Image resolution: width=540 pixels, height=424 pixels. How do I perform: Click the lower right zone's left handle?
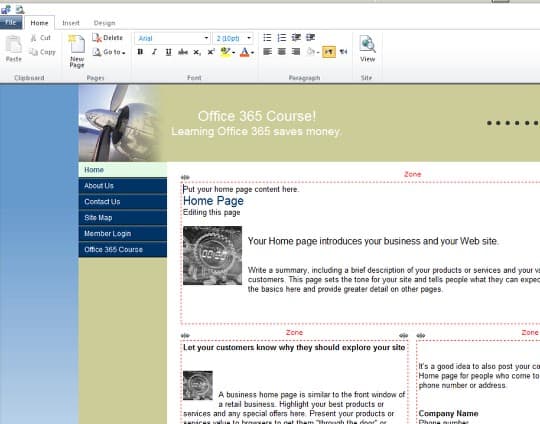coord(421,335)
